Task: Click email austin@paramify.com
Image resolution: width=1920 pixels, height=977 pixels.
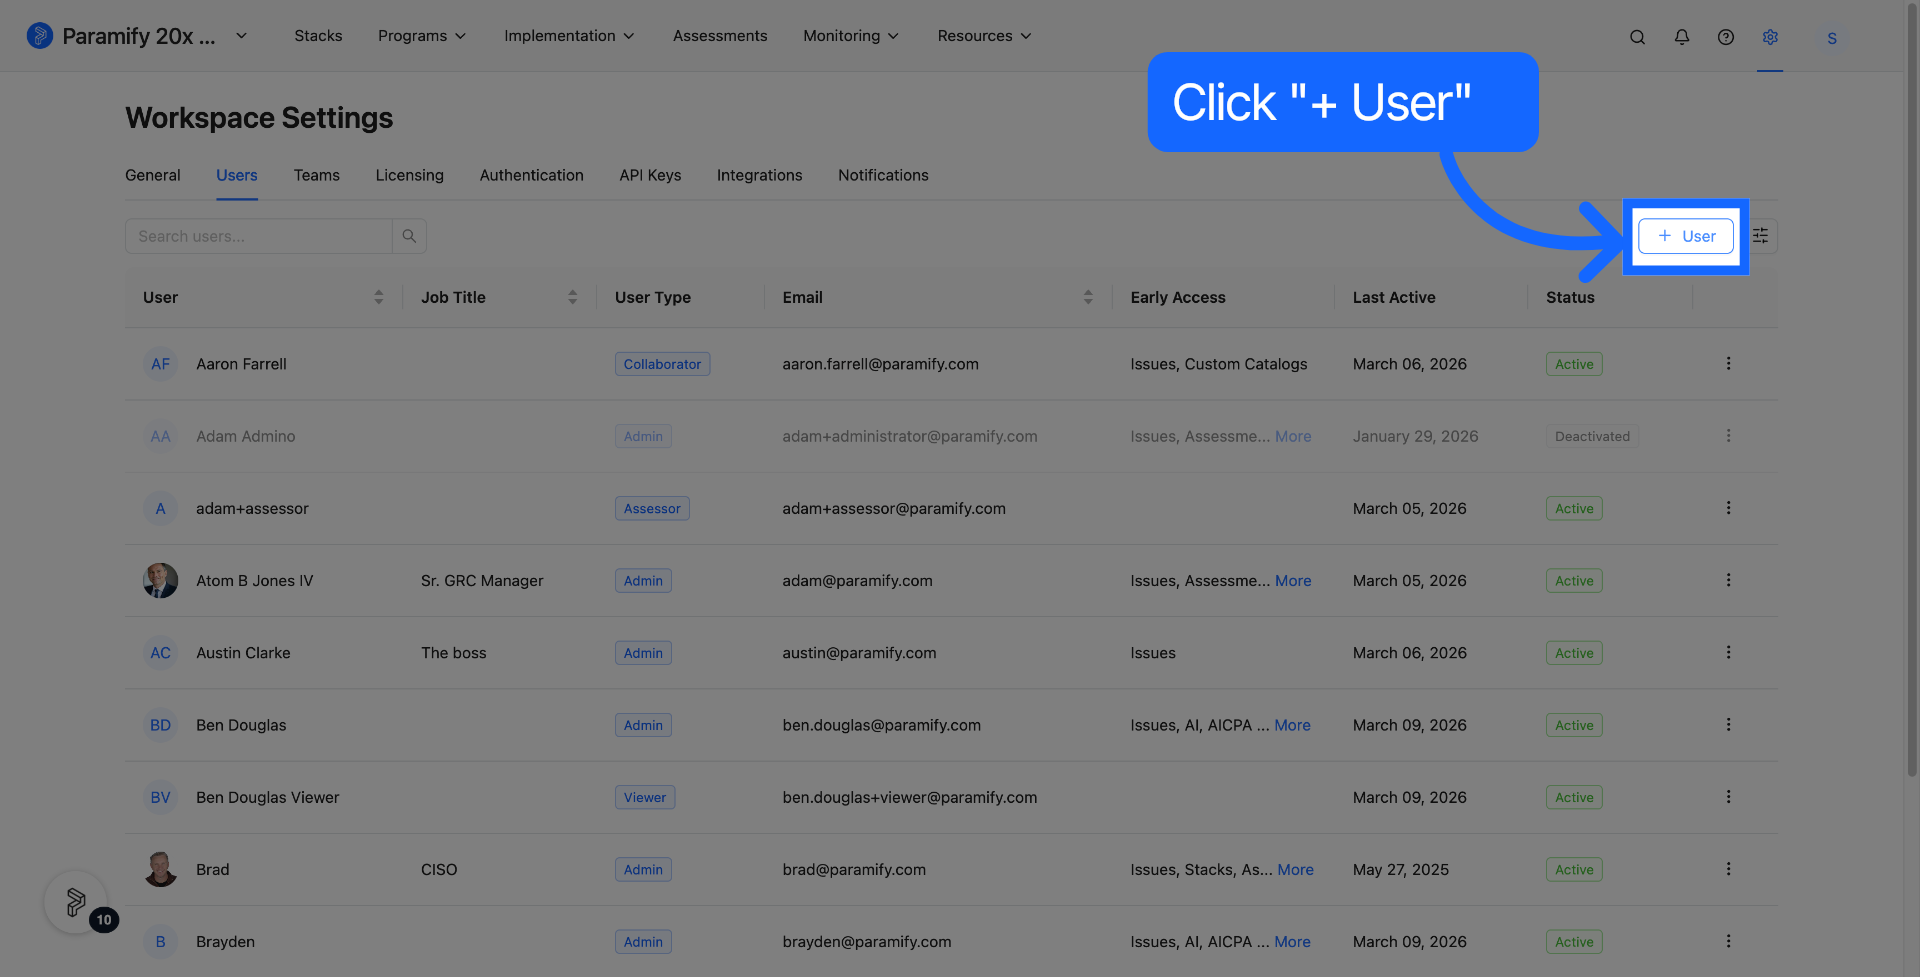Action: pos(859,653)
